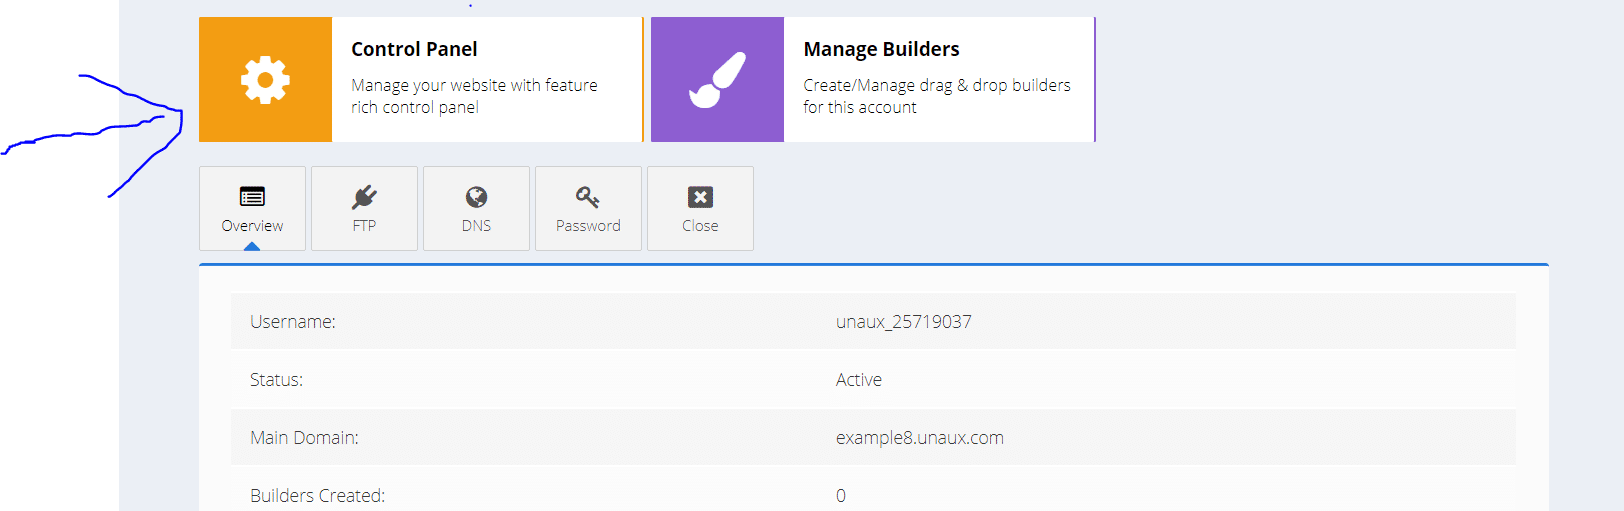The width and height of the screenshot is (1624, 511).
Task: Click the purple paintbrush Manage Builders icon
Action: pos(717,80)
